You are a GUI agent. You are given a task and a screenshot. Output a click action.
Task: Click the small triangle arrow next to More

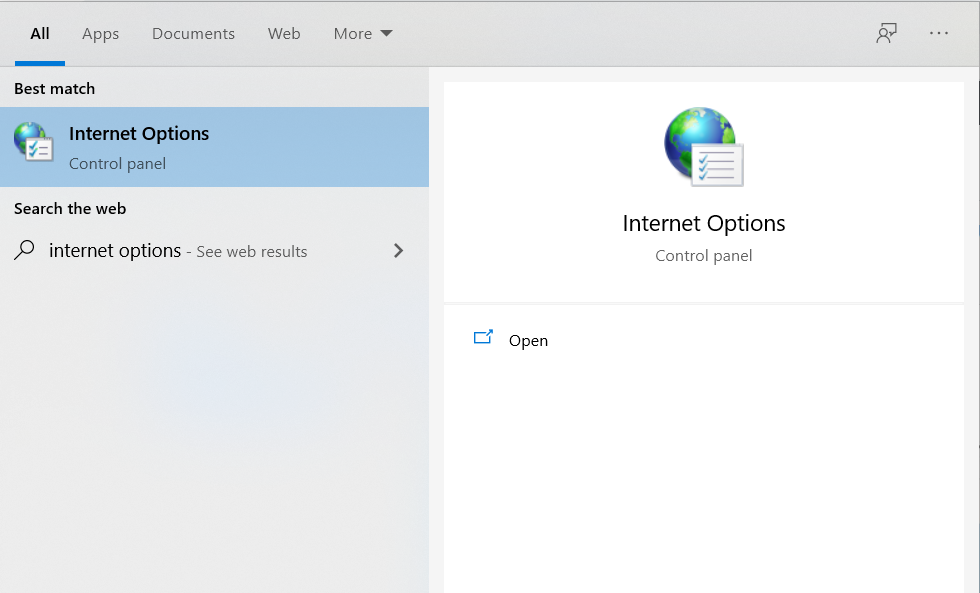[x=386, y=33]
